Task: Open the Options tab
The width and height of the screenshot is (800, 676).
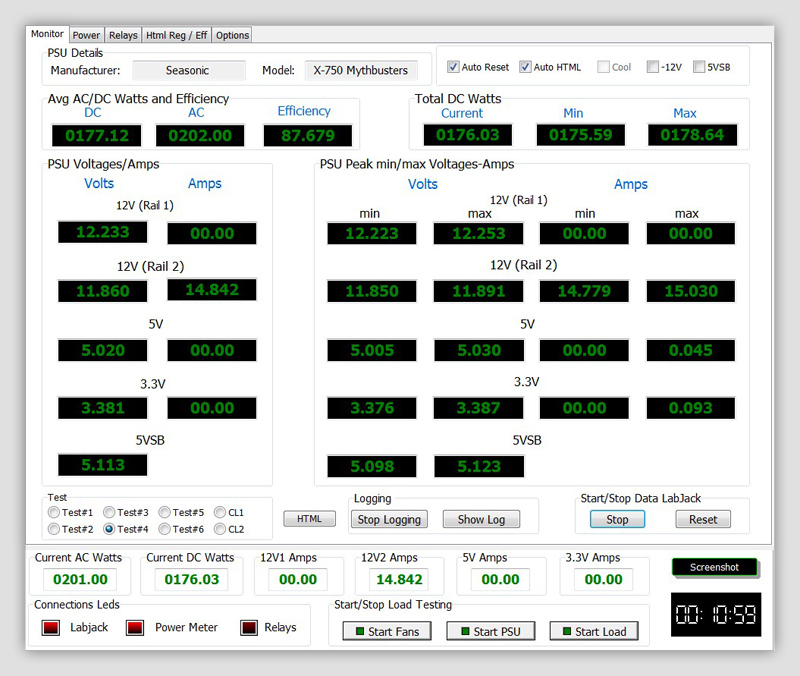Action: pyautogui.click(x=232, y=35)
